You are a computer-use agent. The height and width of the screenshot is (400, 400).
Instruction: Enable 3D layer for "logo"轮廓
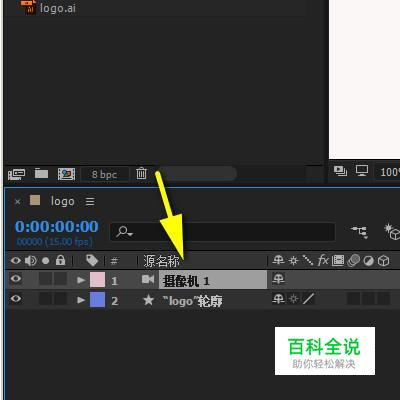pos(383,299)
